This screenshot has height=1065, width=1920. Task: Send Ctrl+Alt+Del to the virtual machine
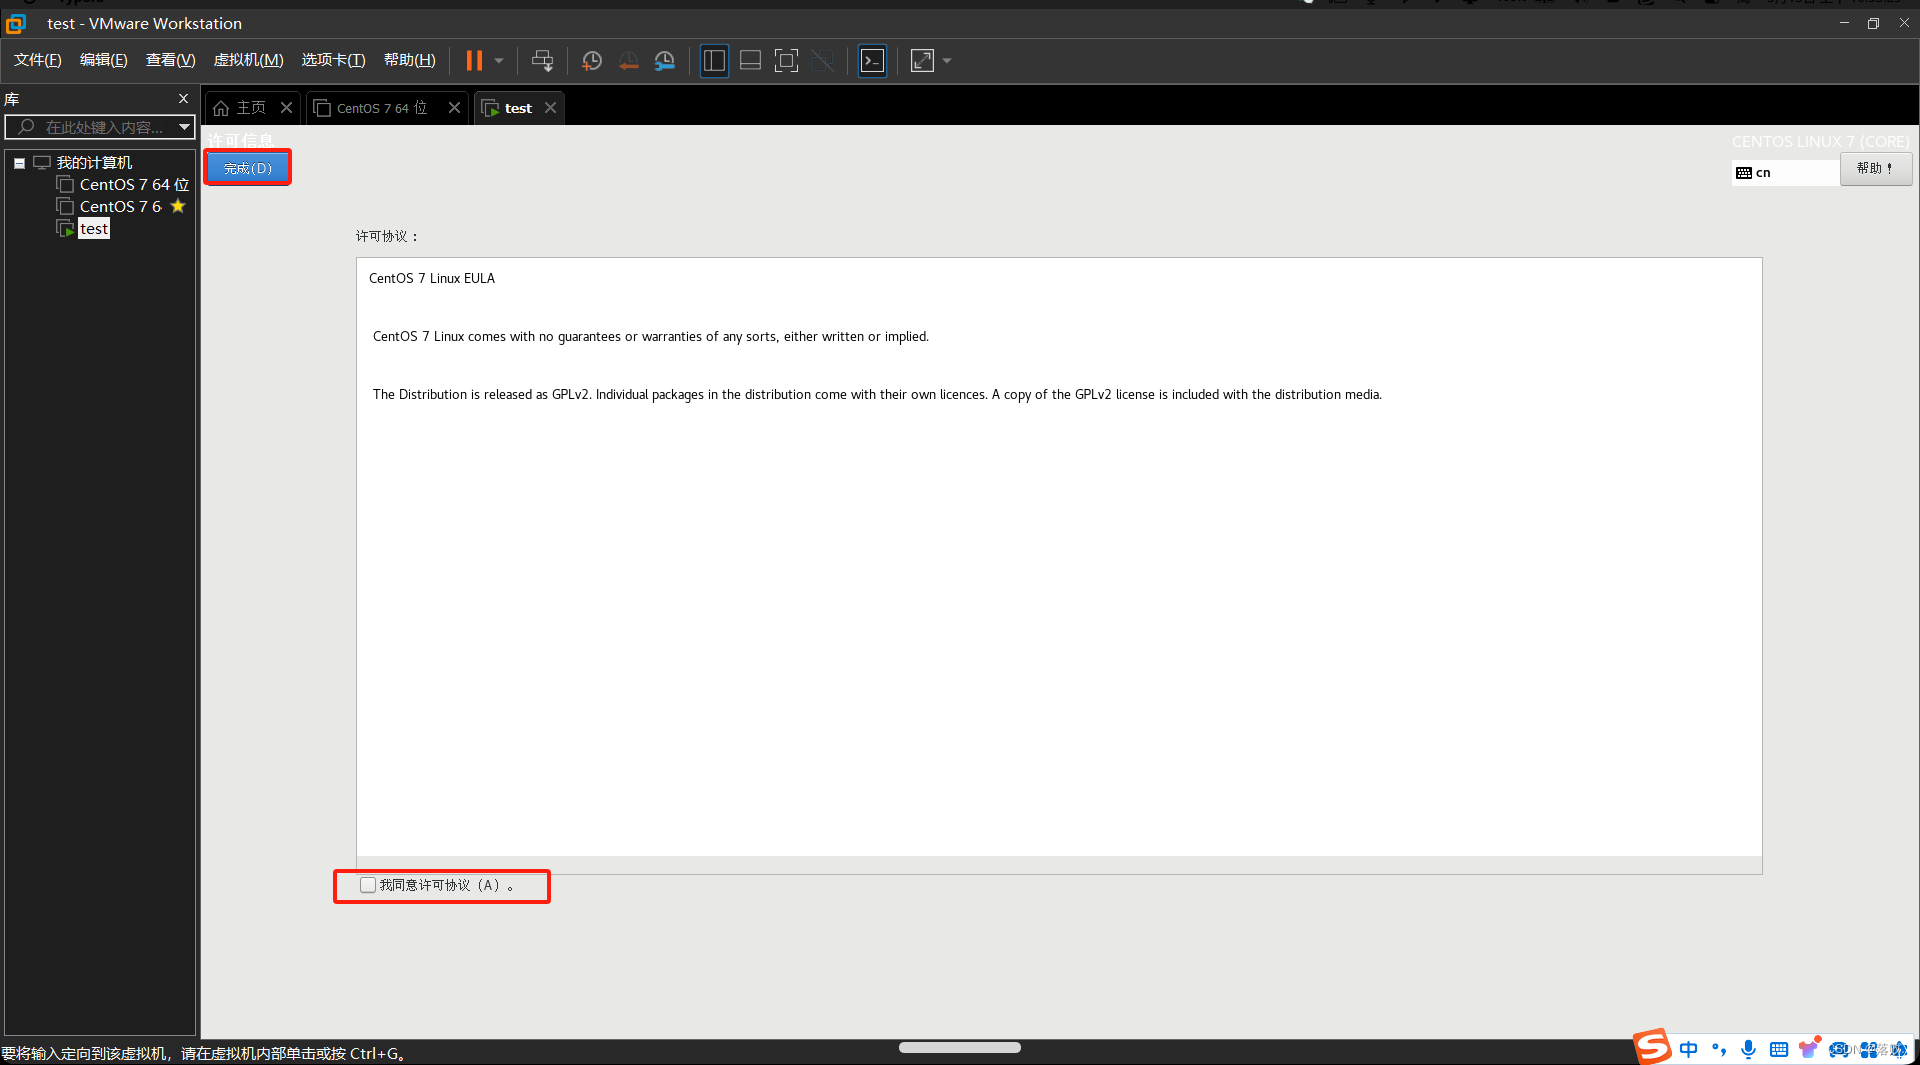coord(542,61)
